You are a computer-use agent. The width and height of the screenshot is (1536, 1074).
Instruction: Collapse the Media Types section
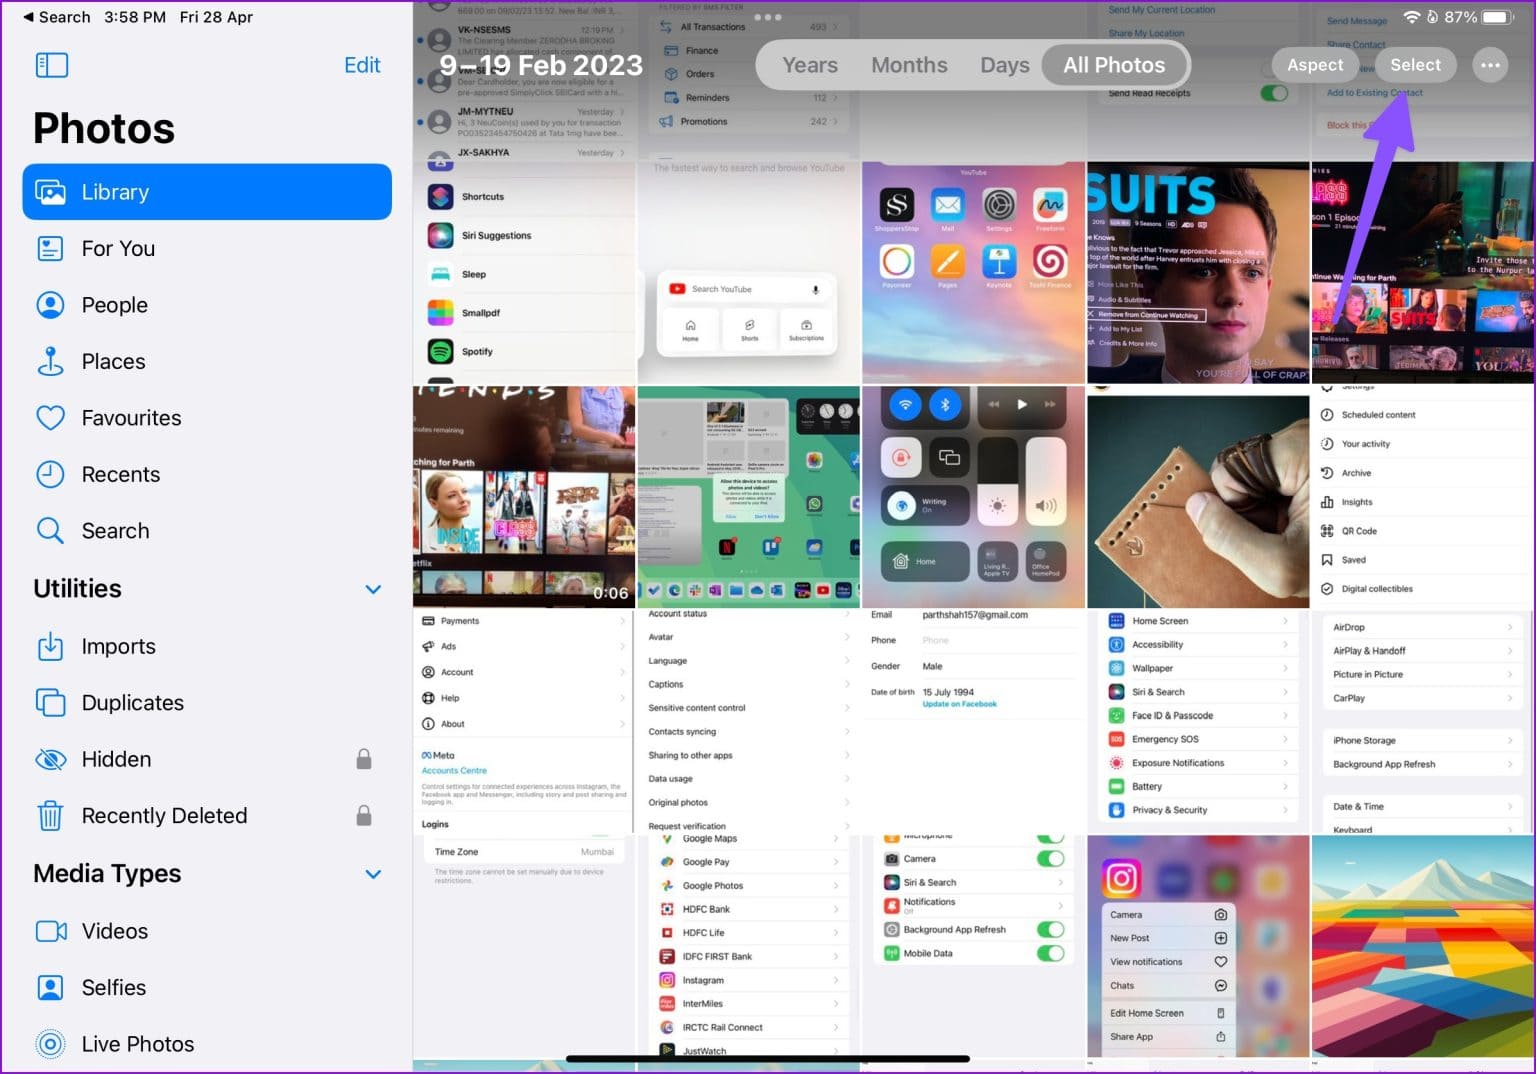pos(373,874)
